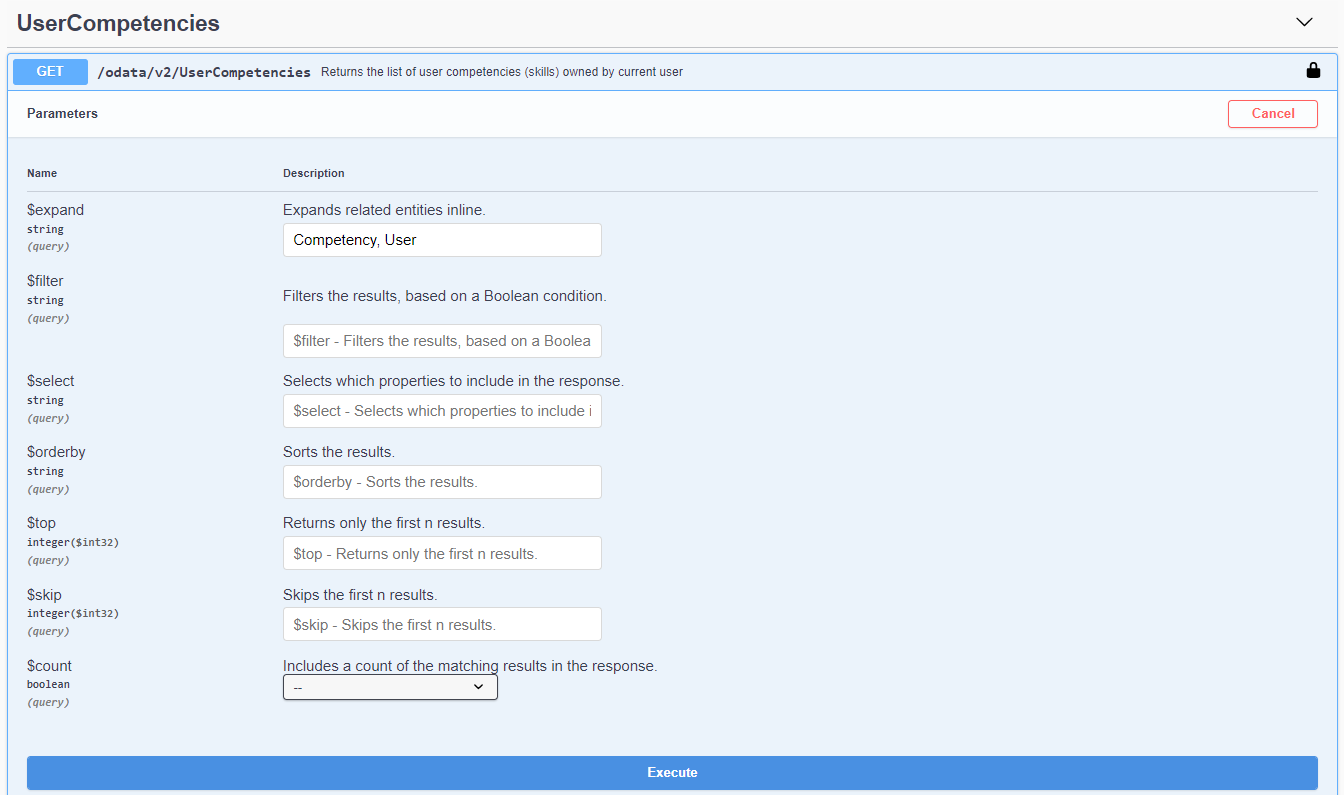
Task: Click into the $orderby input field
Action: [x=442, y=482]
